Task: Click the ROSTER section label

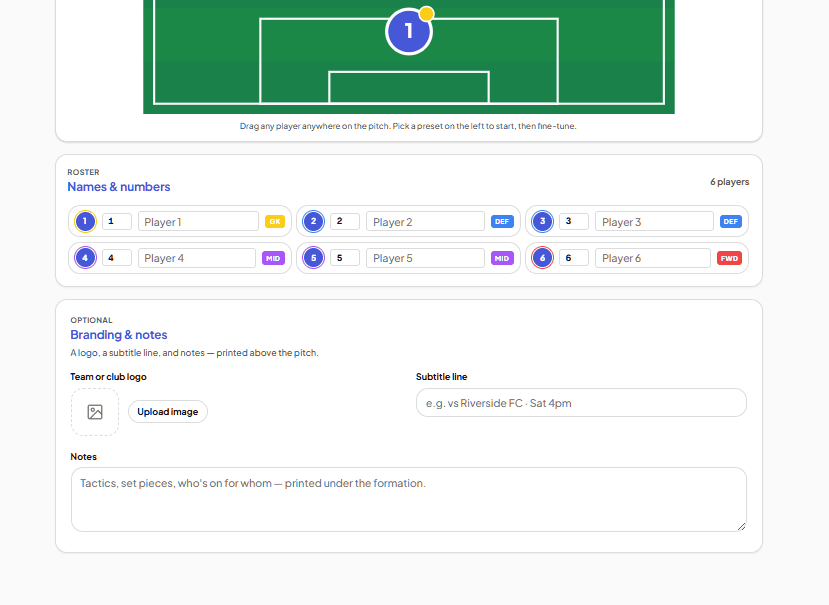Action: [84, 172]
